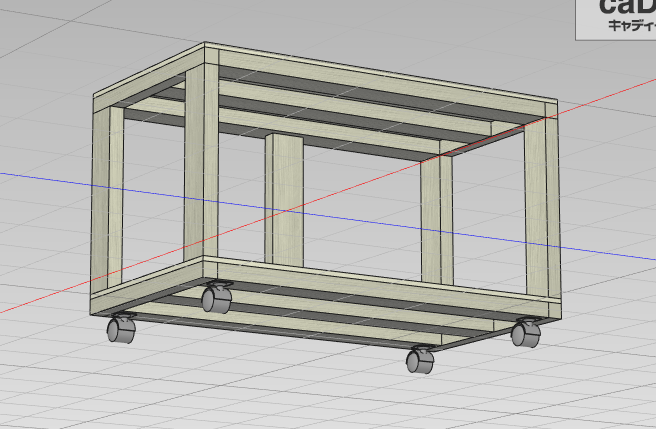Screen dimensions: 656x429
Task: Select the caster wheel behind the left corner post
Action: click(217, 297)
